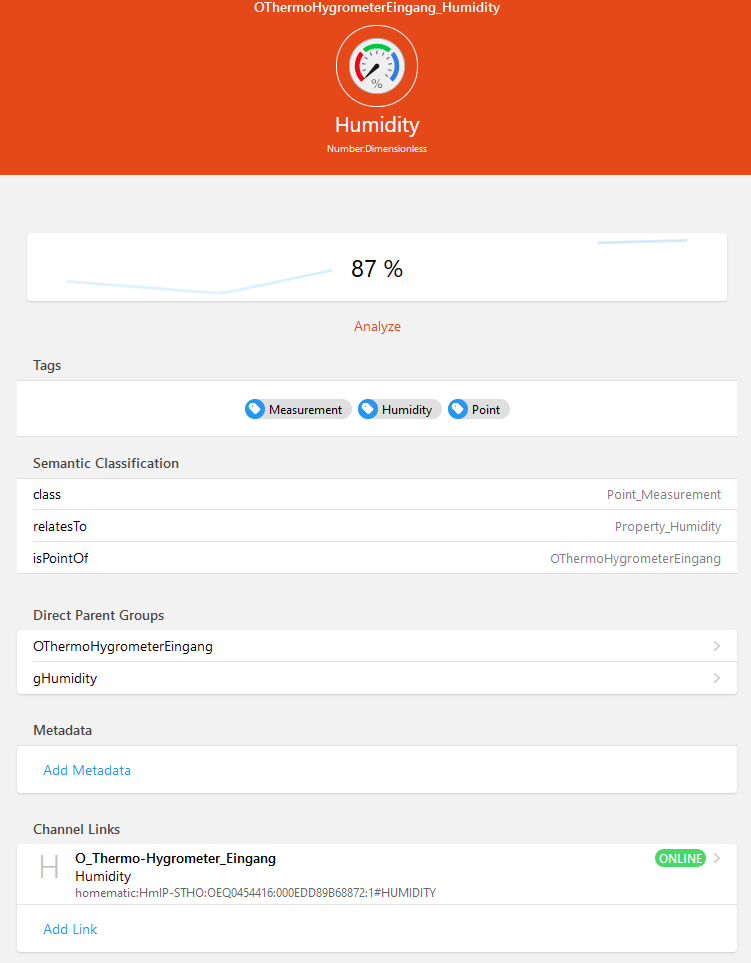The image size is (751, 963).
Task: Select the Humidity tag chip
Action: 400,409
